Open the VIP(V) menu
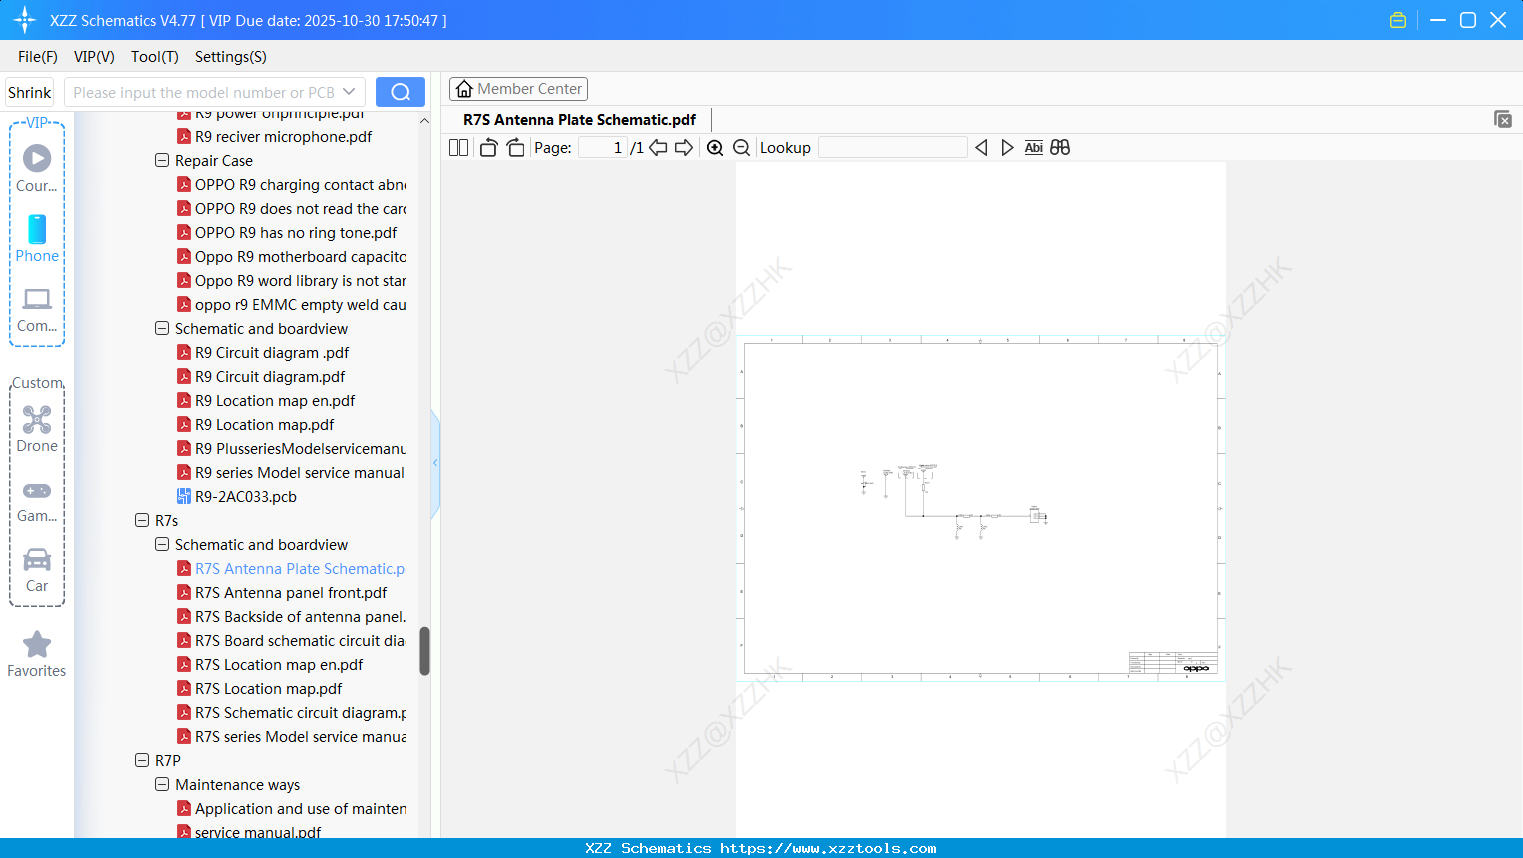 [x=94, y=57]
